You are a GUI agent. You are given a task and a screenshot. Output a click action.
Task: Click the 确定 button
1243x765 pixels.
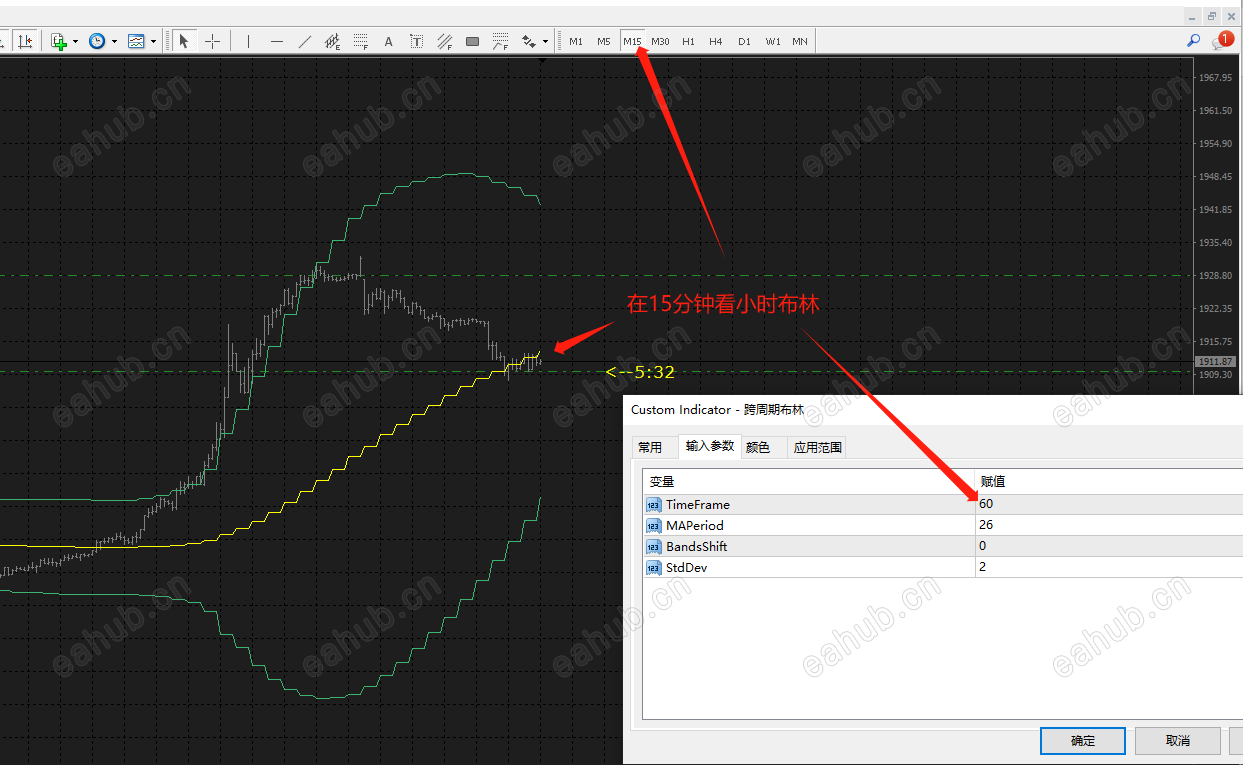1083,741
